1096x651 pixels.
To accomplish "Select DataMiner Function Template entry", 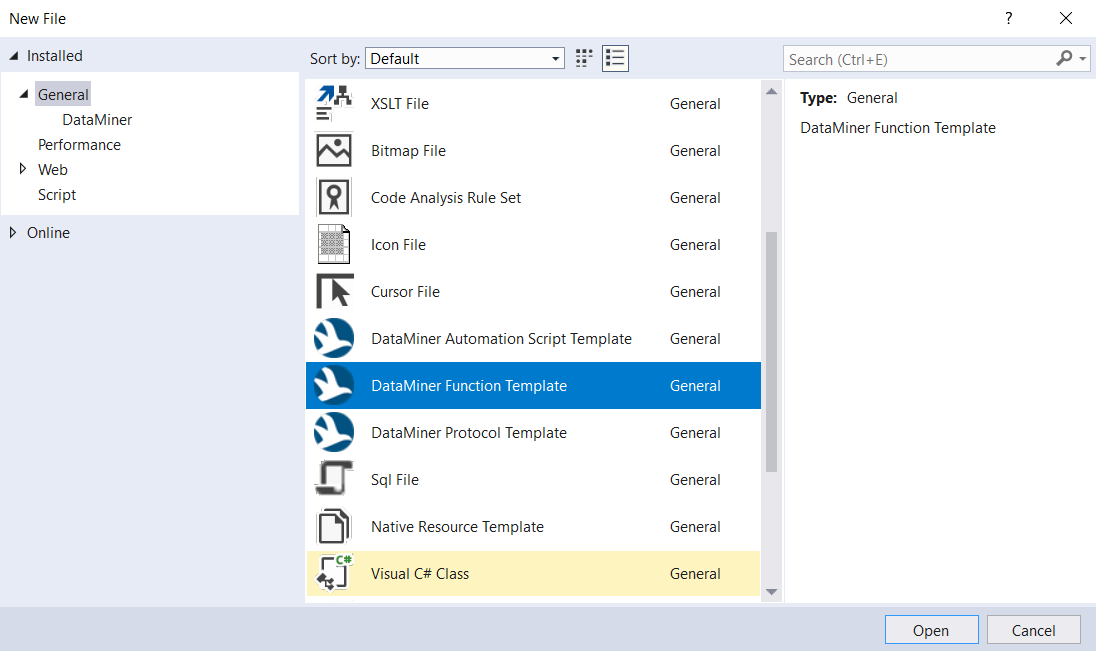I will [533, 385].
